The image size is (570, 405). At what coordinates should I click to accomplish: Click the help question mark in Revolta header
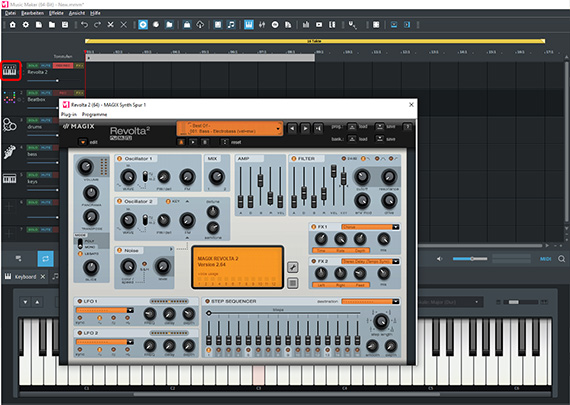pos(408,127)
